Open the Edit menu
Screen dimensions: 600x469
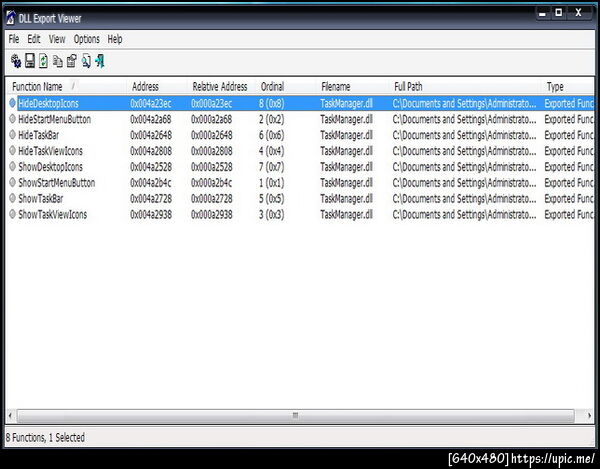click(34, 39)
